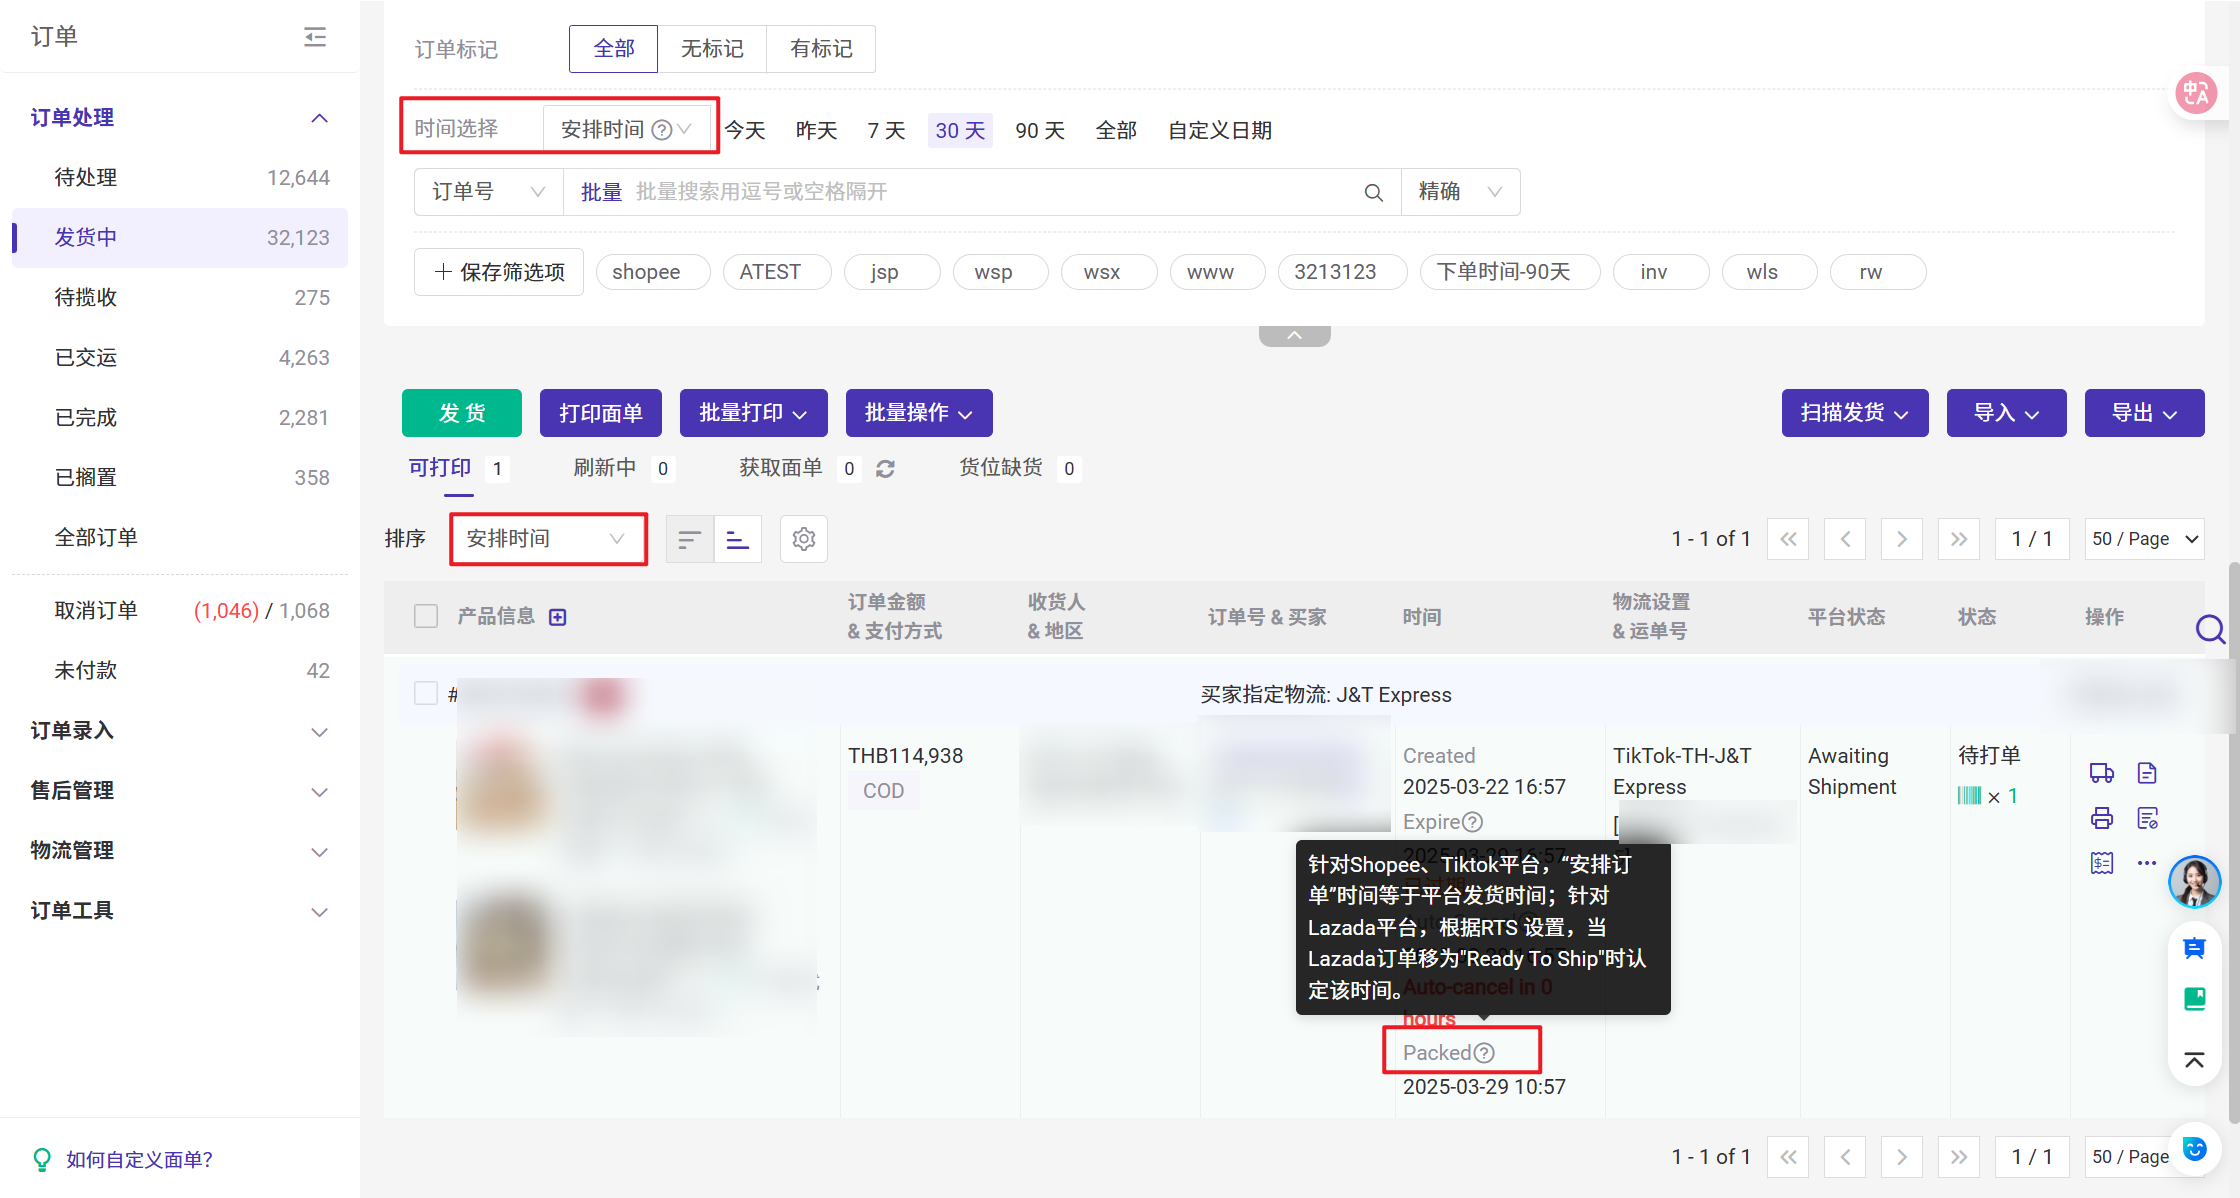Switch to the 货位缺货 tab
Screen dimensions: 2240x1198
(1020, 468)
